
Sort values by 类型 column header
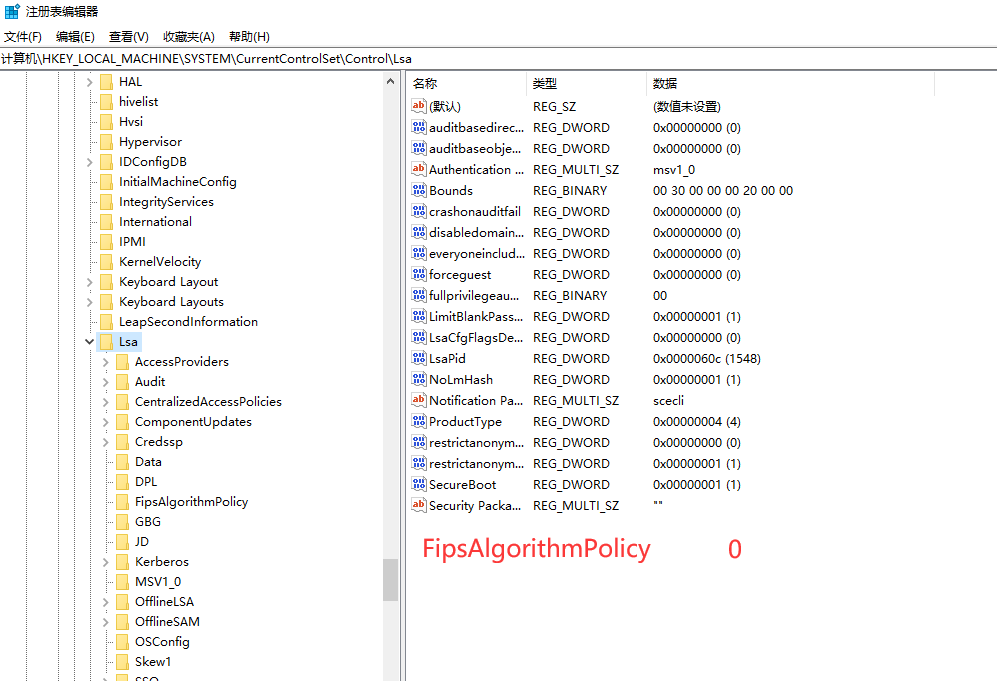click(x=586, y=83)
